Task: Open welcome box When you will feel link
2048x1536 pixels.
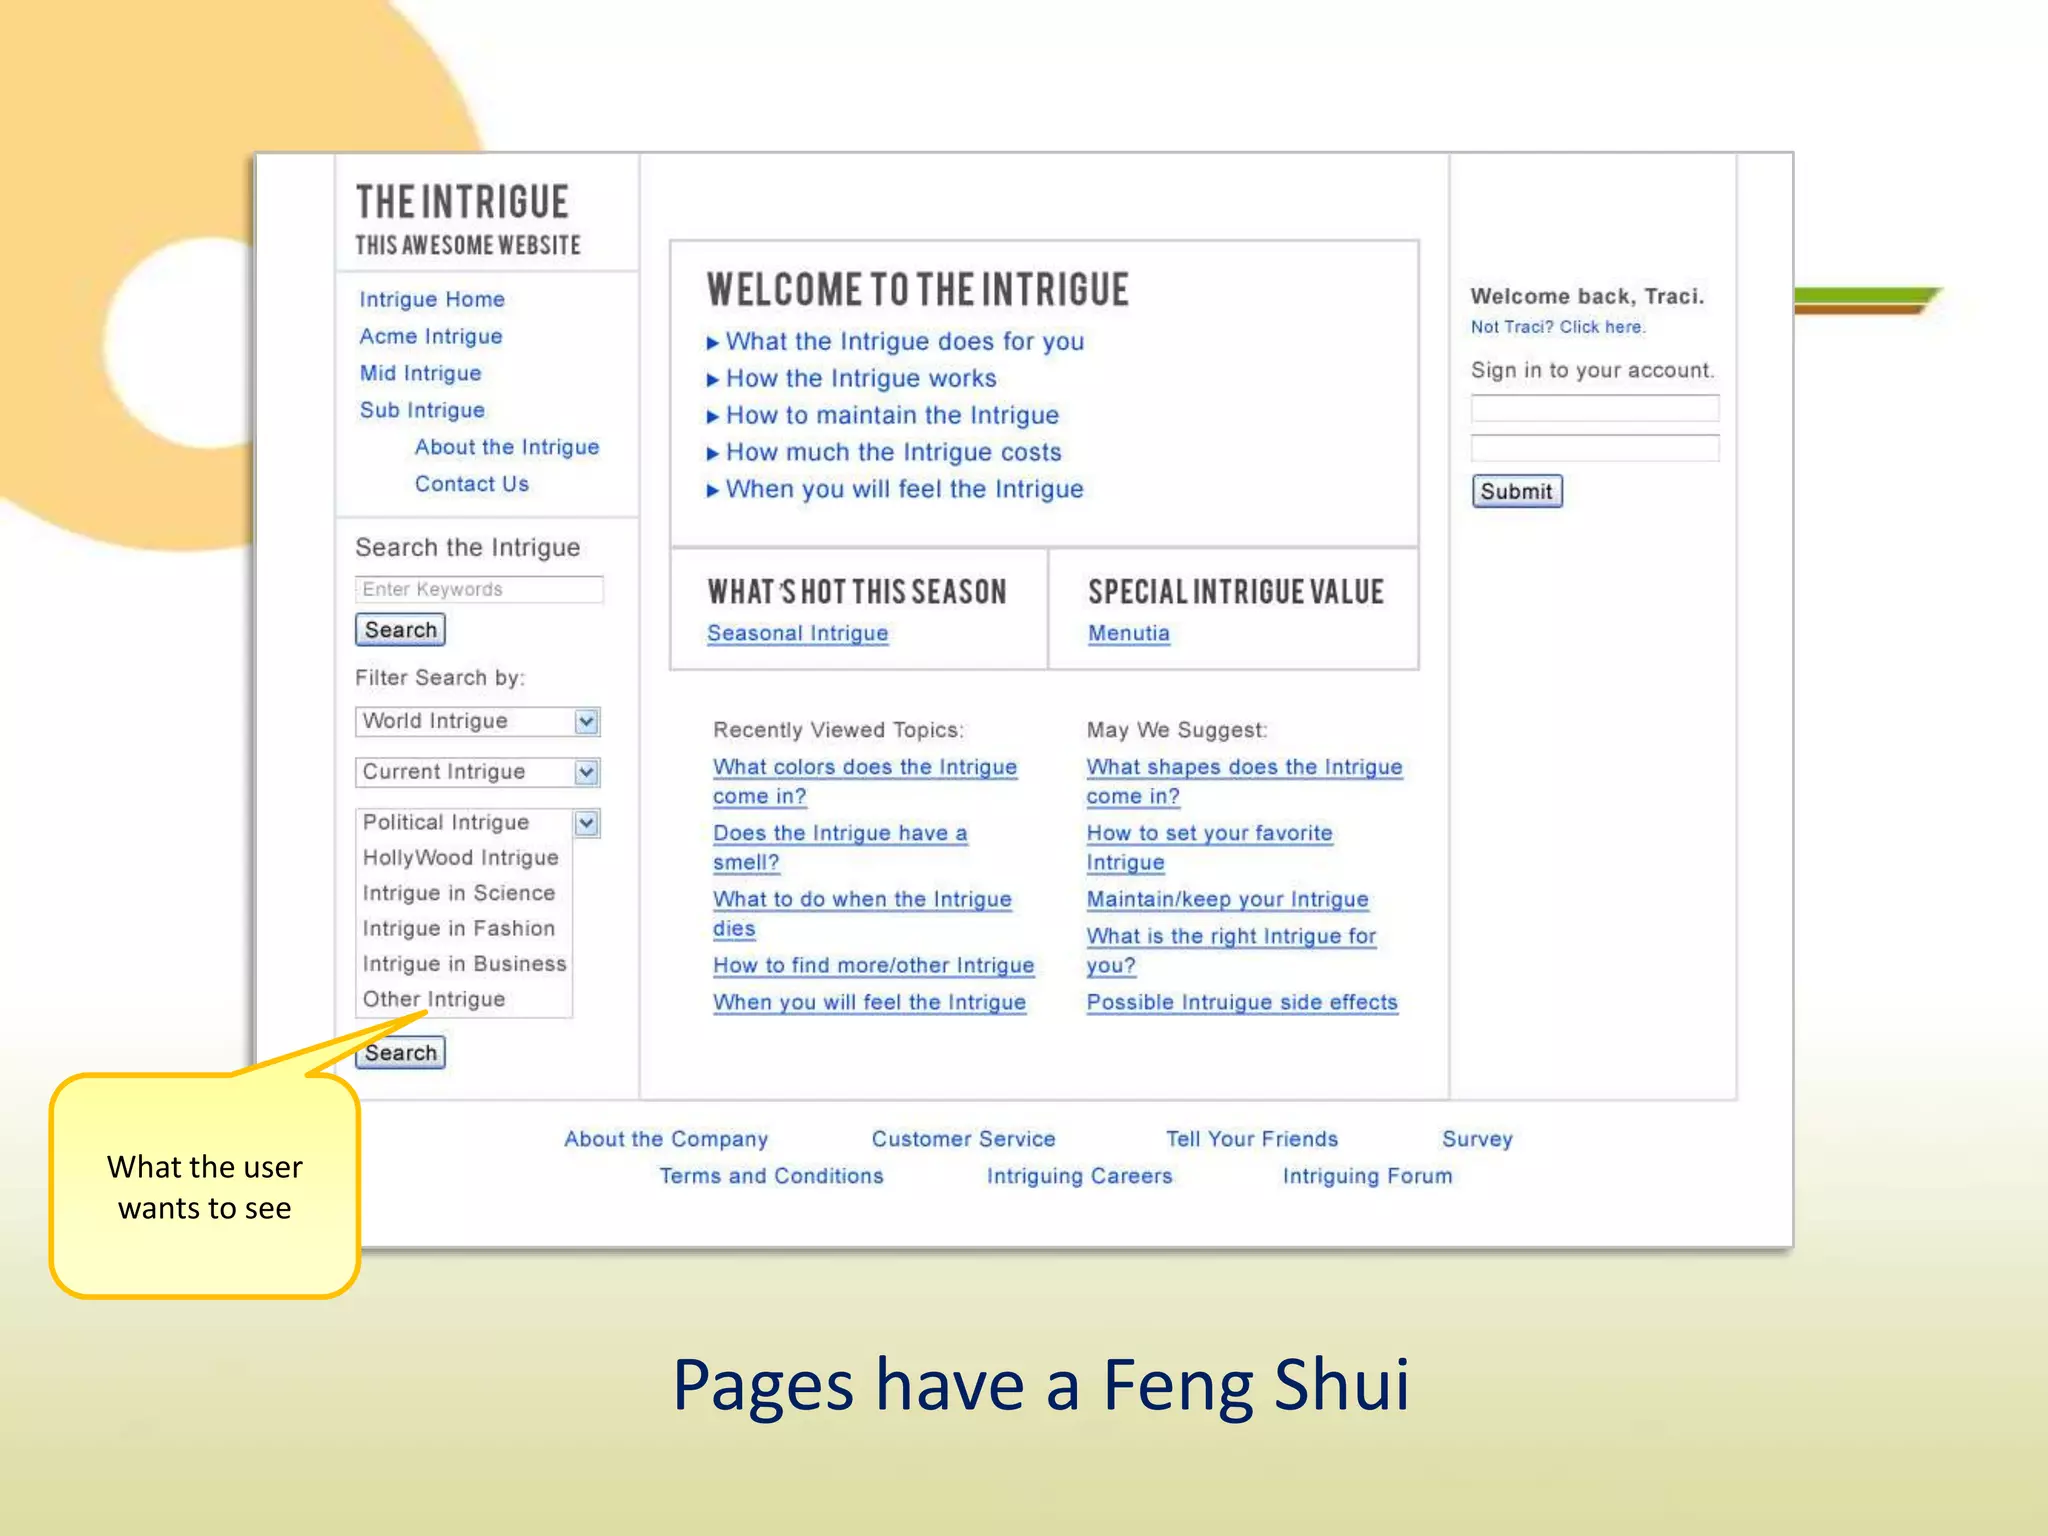Action: tap(905, 489)
